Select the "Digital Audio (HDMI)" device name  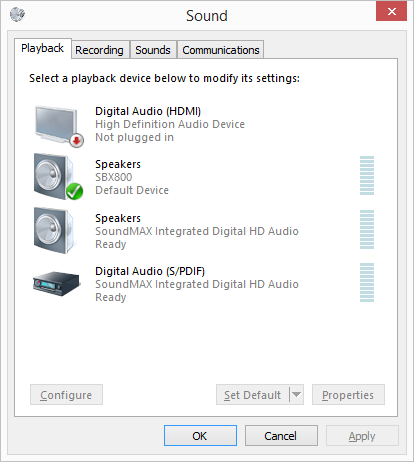148,111
